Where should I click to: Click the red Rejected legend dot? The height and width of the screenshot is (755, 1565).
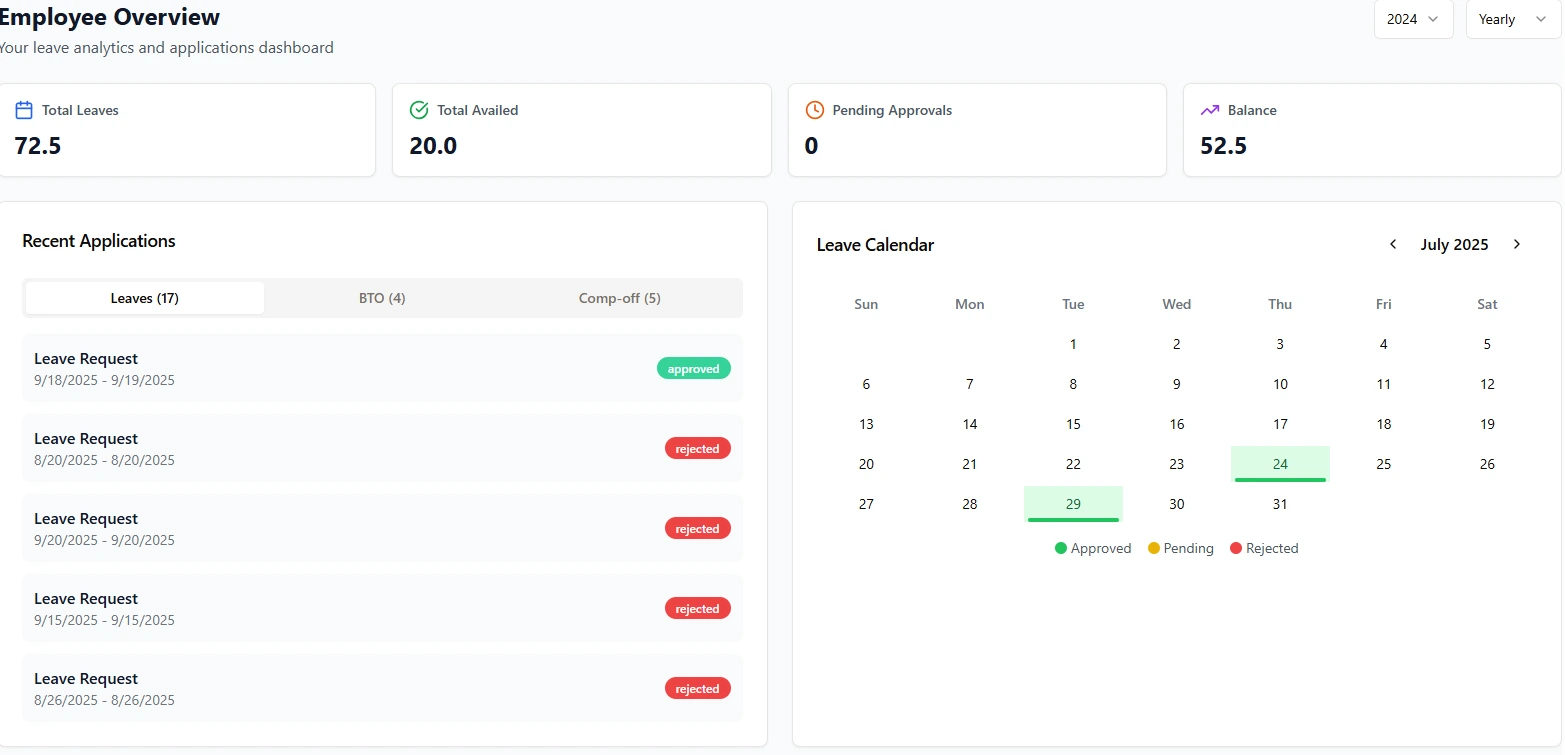1236,548
